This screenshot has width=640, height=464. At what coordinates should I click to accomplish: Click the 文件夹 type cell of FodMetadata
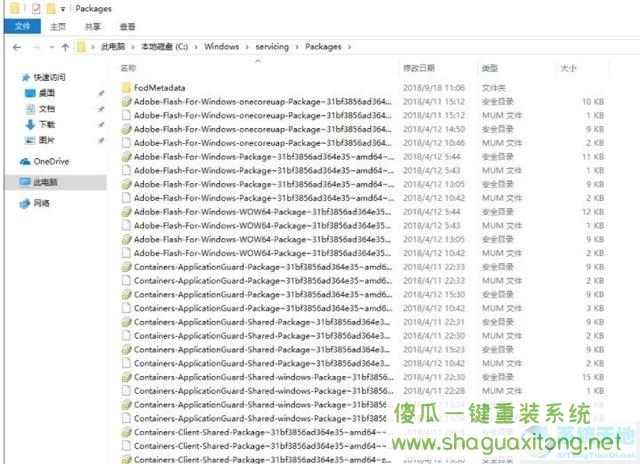click(x=494, y=88)
